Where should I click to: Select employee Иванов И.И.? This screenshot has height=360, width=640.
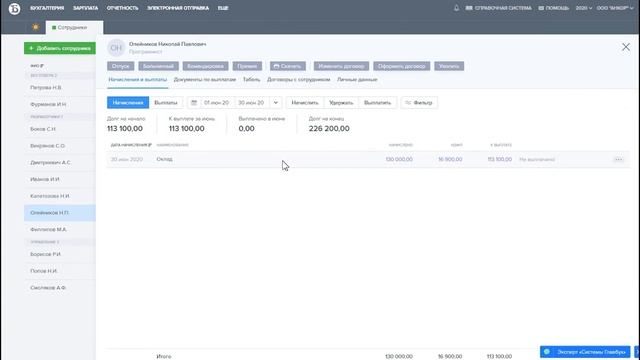pyautogui.click(x=60, y=179)
